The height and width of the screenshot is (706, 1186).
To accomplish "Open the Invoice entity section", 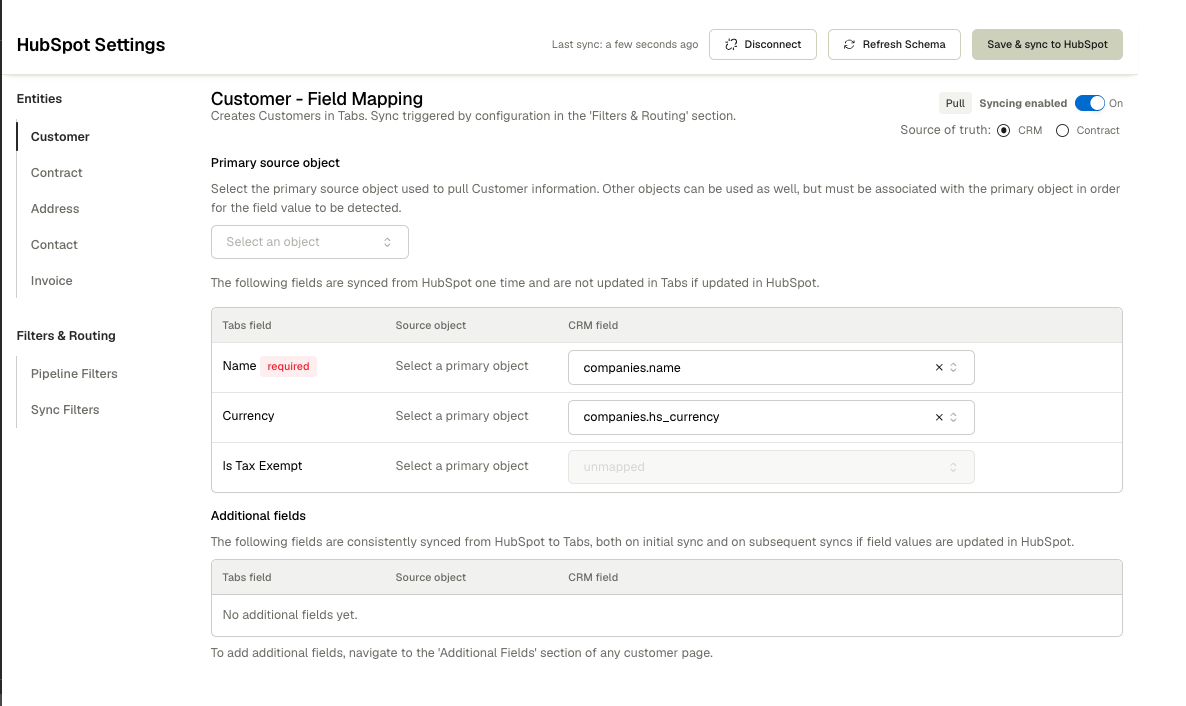I will pos(51,281).
